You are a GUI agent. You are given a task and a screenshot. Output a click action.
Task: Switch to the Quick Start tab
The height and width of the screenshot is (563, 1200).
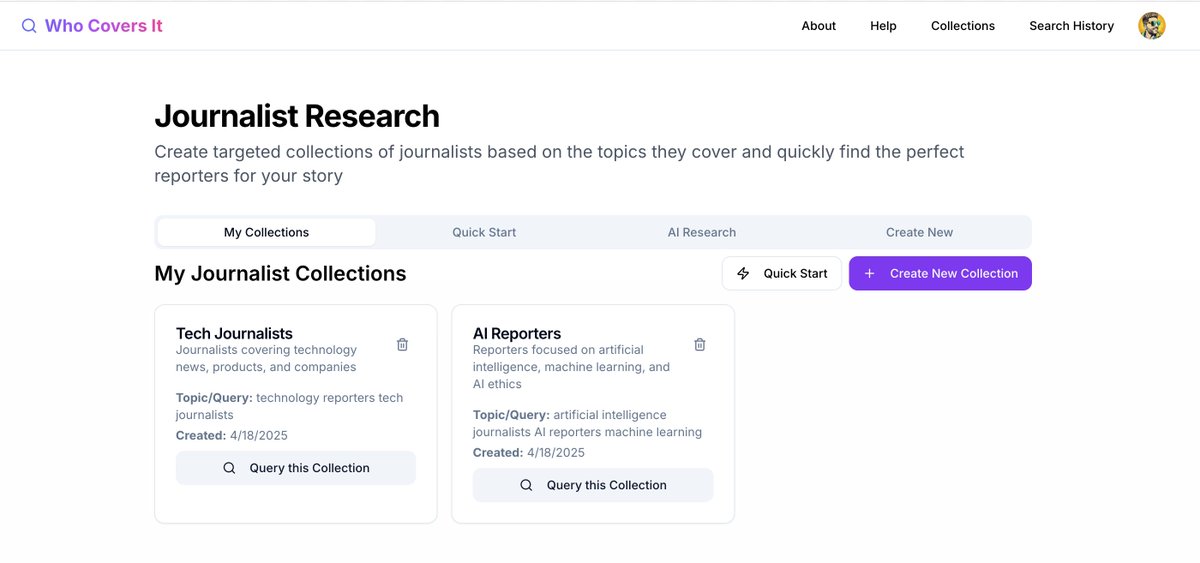pos(484,232)
